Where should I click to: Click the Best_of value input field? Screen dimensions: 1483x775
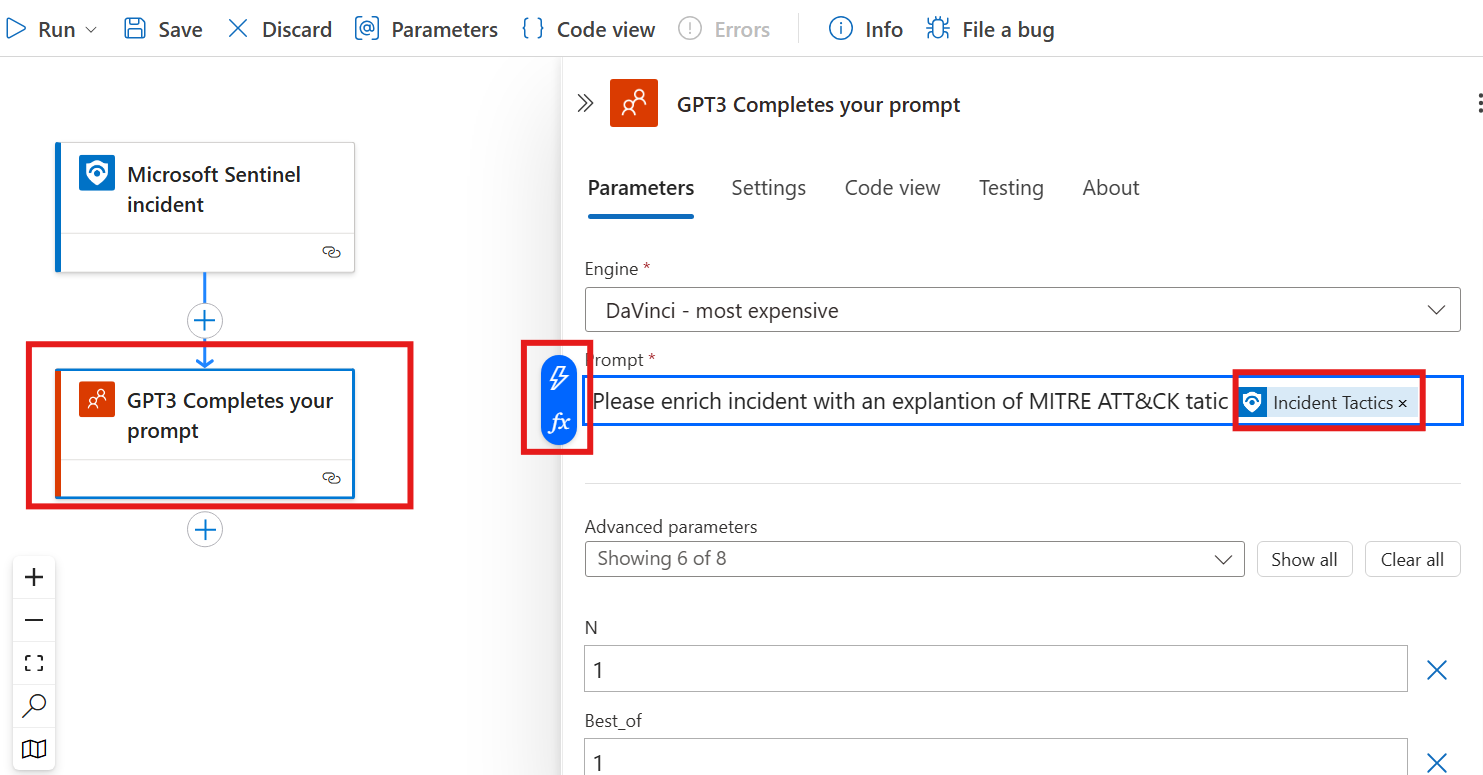[x=996, y=757]
